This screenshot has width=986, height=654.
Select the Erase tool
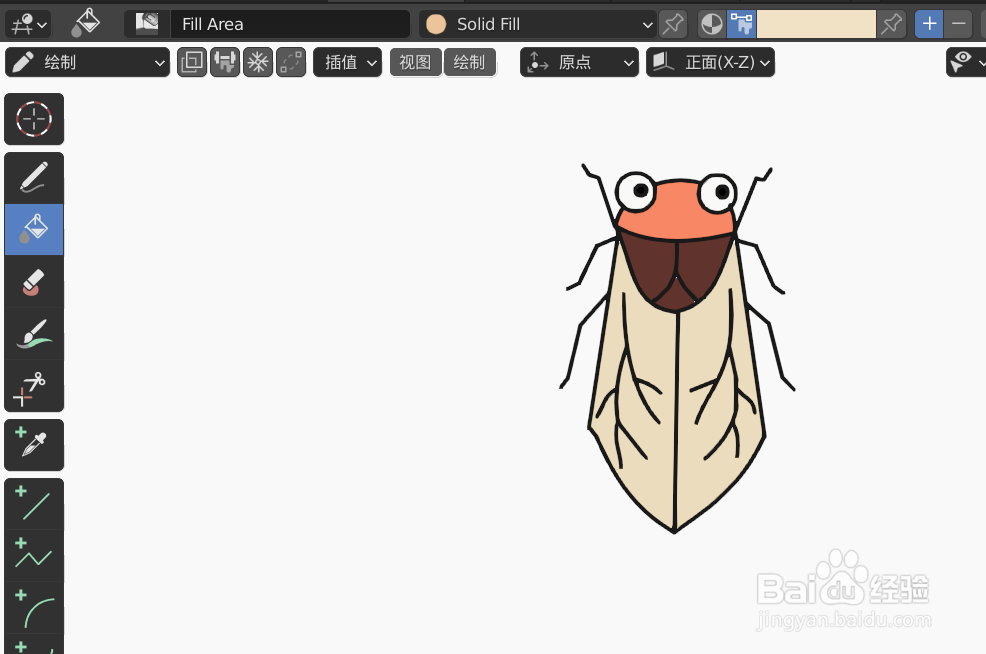tap(34, 282)
